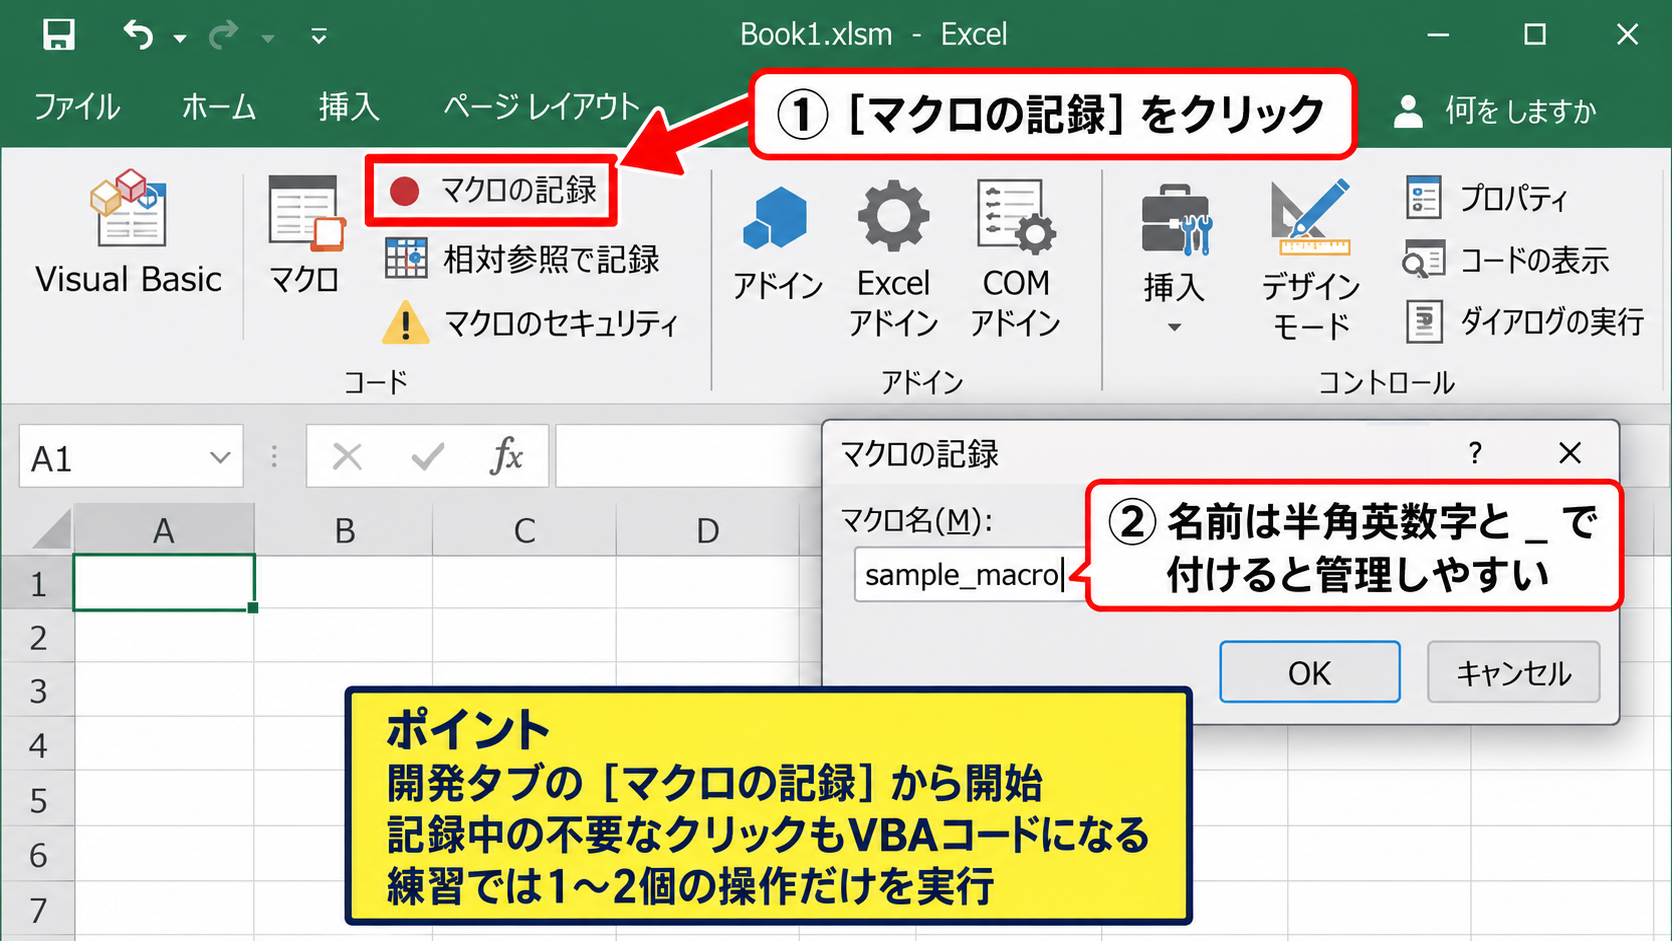Switch to the ページ レイアウト tab

click(x=541, y=107)
